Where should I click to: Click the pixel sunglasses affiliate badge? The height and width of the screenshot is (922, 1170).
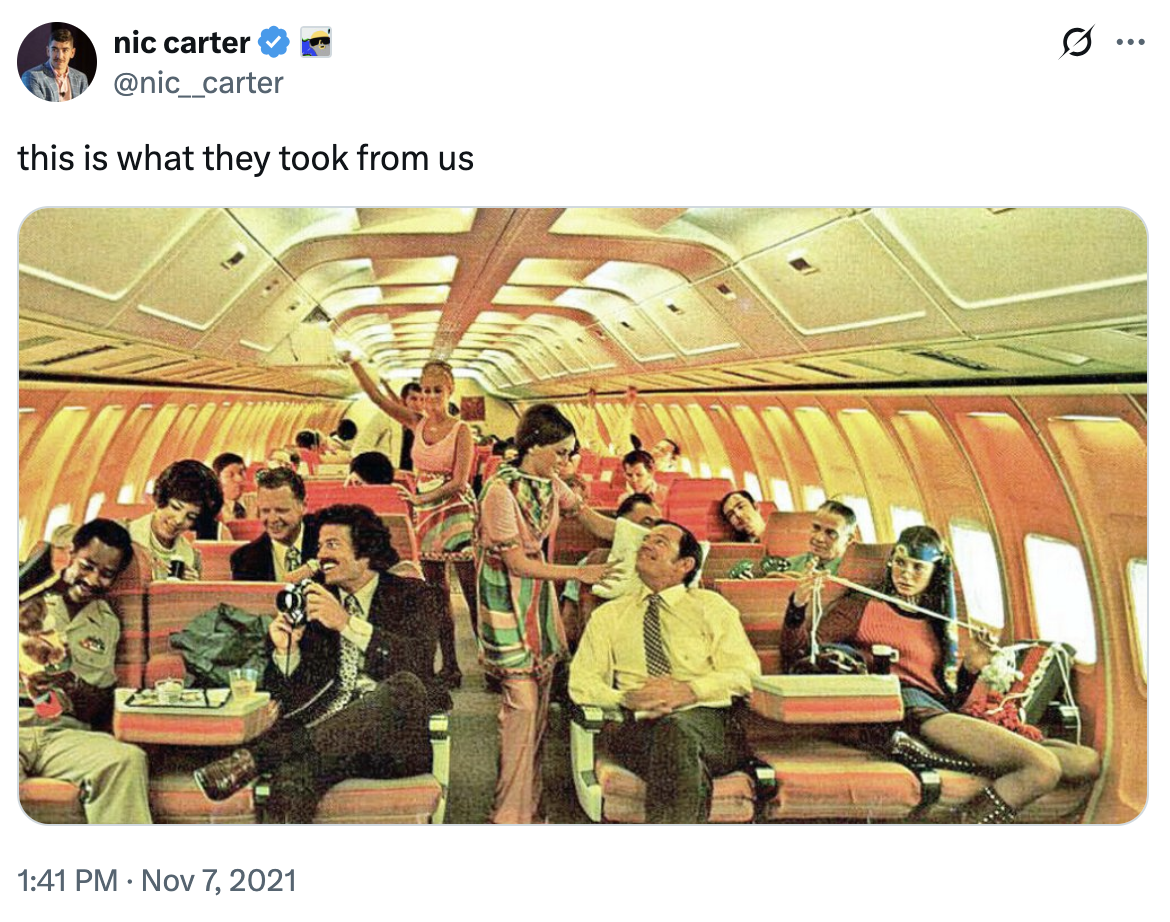point(314,43)
